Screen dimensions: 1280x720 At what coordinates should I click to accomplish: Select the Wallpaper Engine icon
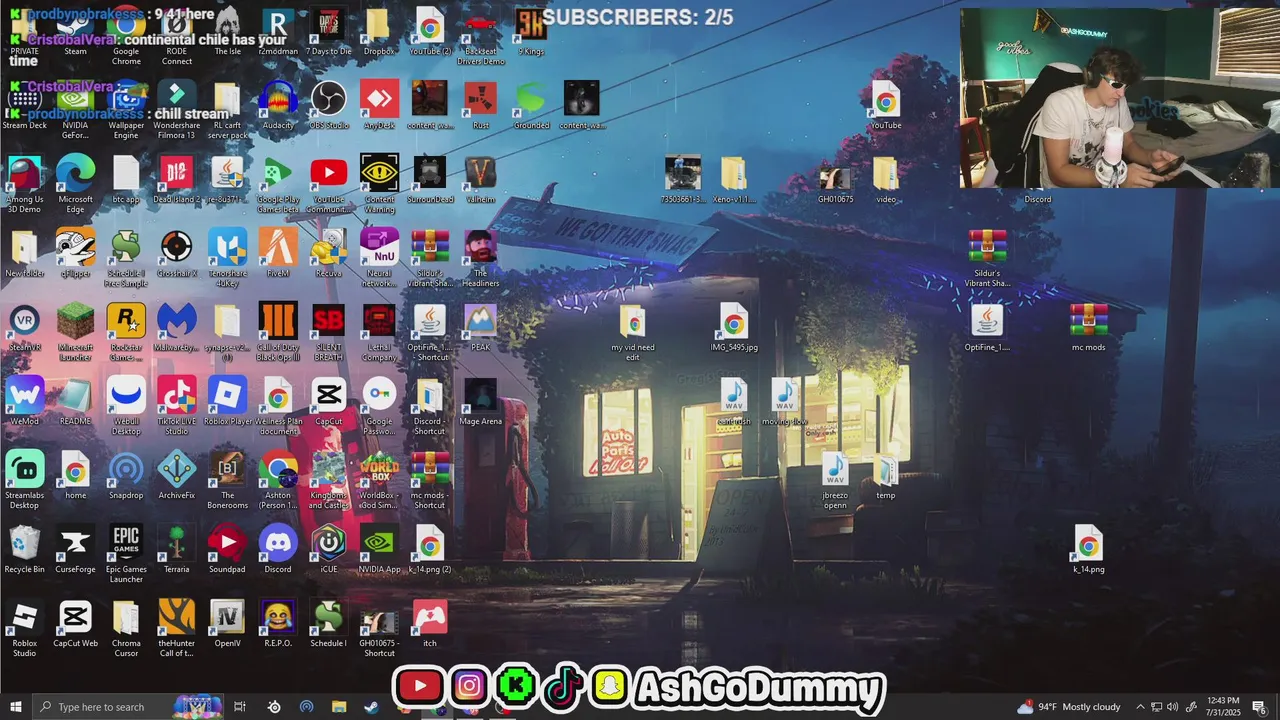click(x=126, y=111)
